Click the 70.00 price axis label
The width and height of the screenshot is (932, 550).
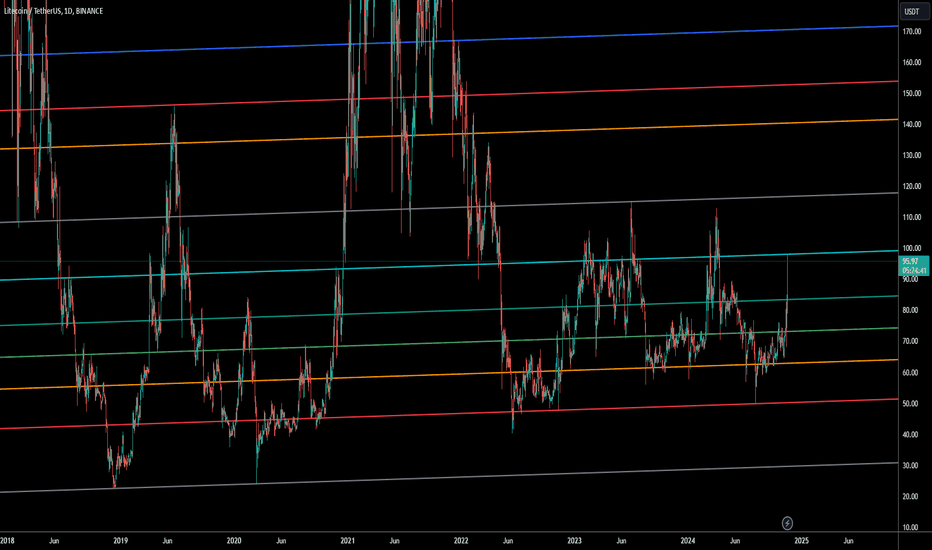coord(911,341)
